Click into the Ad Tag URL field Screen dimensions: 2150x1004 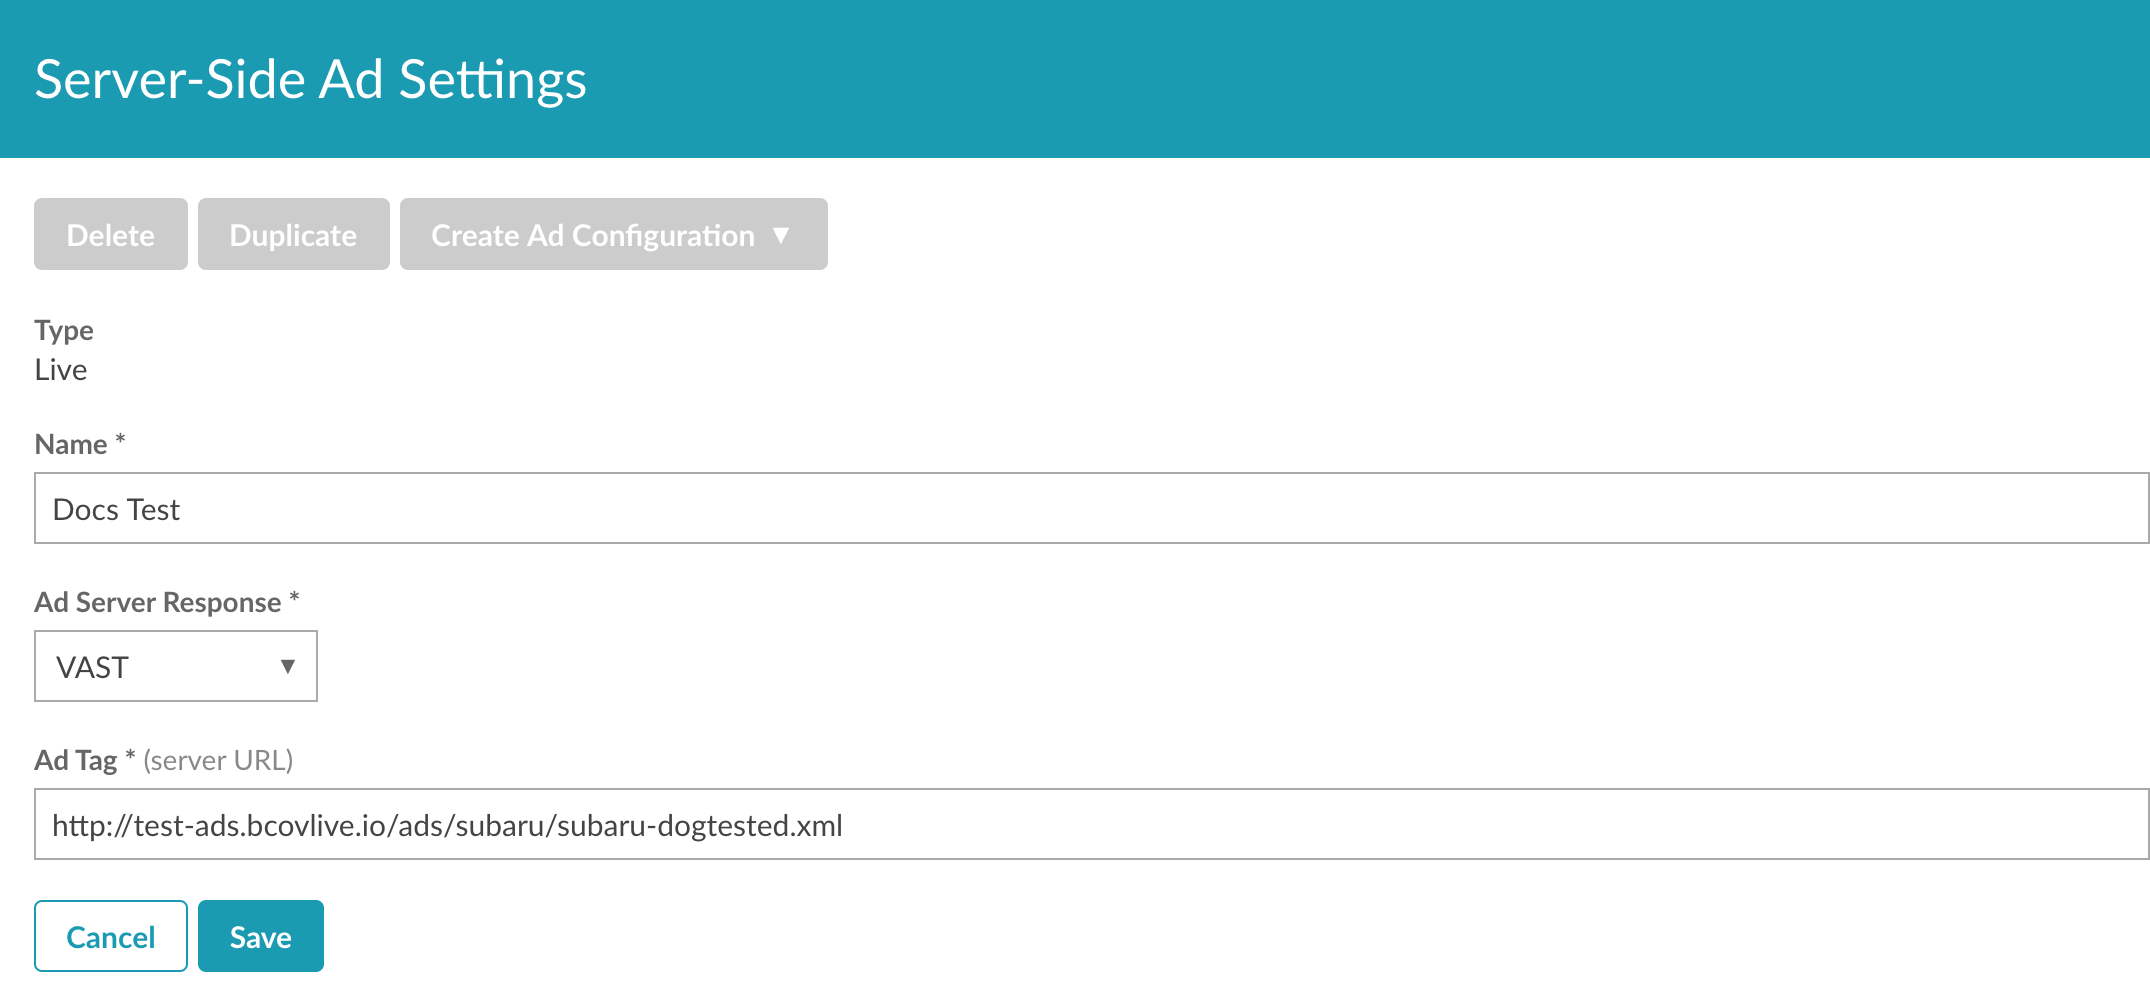1090,825
